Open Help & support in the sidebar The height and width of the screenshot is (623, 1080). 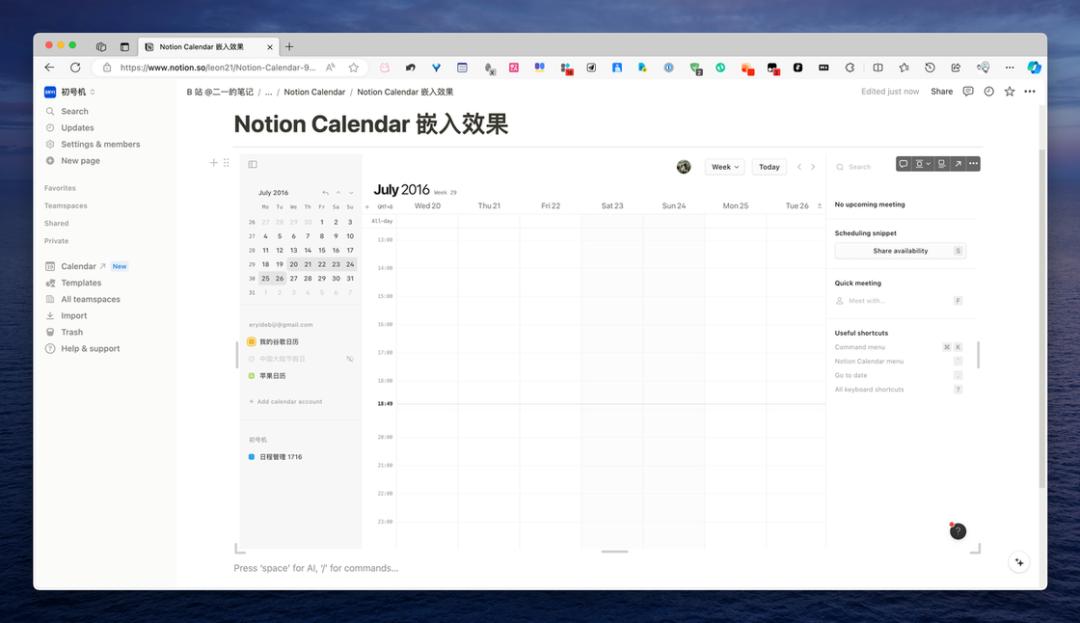(x=90, y=348)
